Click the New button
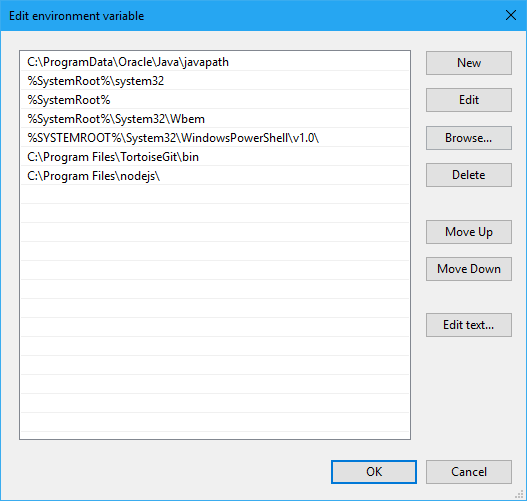Screen dimensions: 527x501 click(x=469, y=63)
